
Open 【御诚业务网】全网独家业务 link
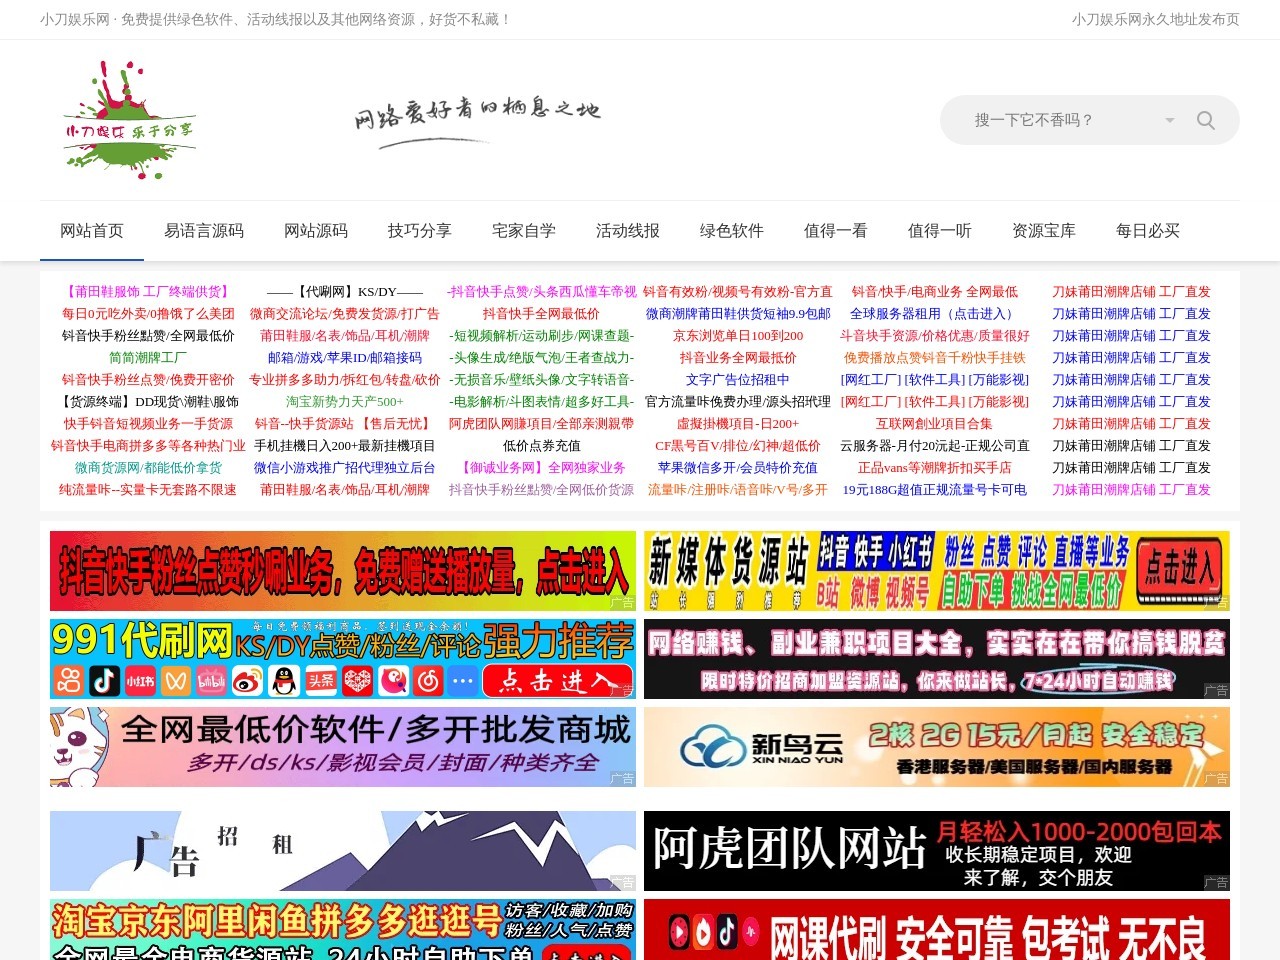coord(542,468)
